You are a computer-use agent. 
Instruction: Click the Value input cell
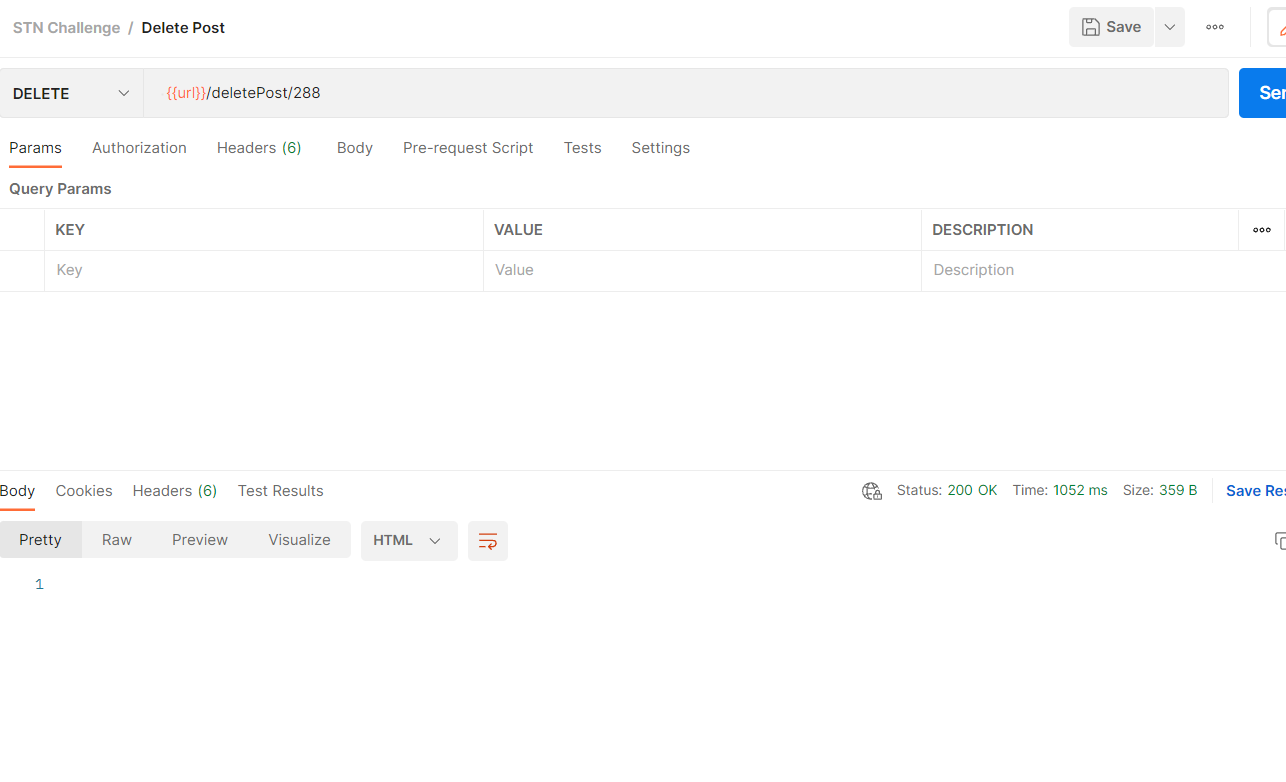[702, 270]
